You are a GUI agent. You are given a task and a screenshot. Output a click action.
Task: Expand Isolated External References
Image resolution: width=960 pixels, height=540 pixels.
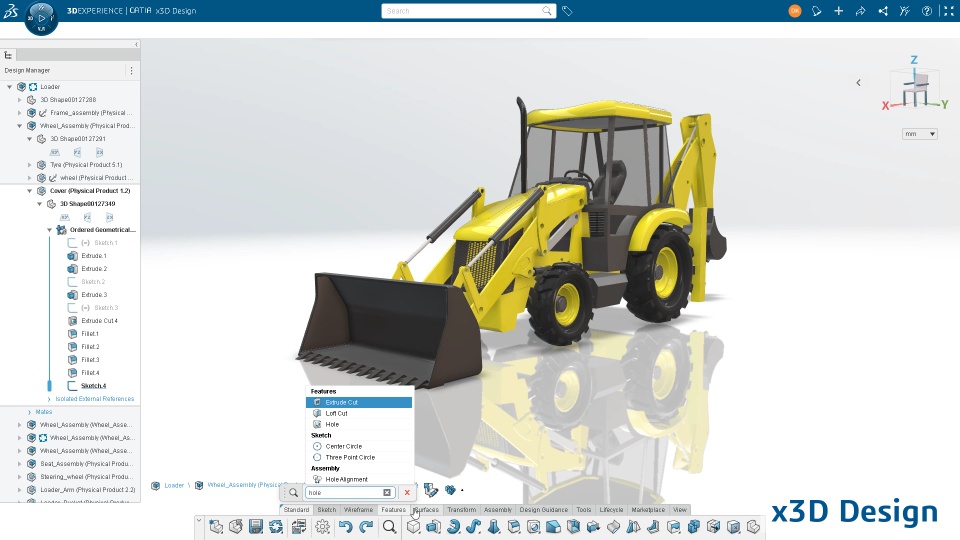[50, 399]
